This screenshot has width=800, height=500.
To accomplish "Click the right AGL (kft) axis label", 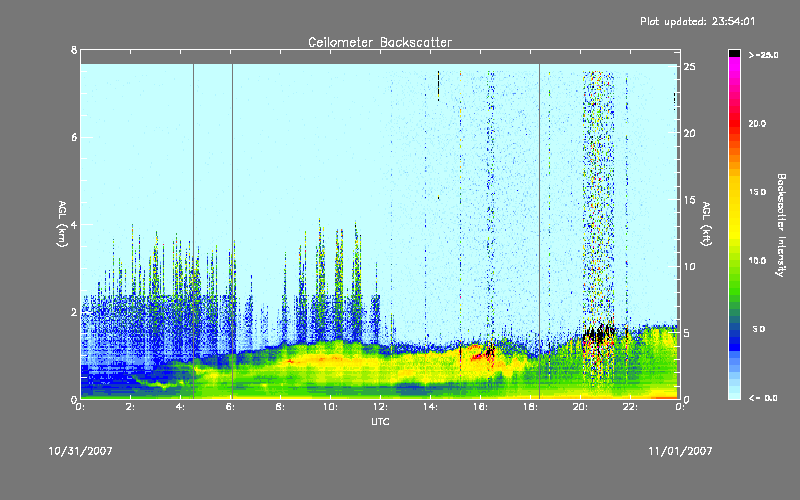I will (x=706, y=224).
